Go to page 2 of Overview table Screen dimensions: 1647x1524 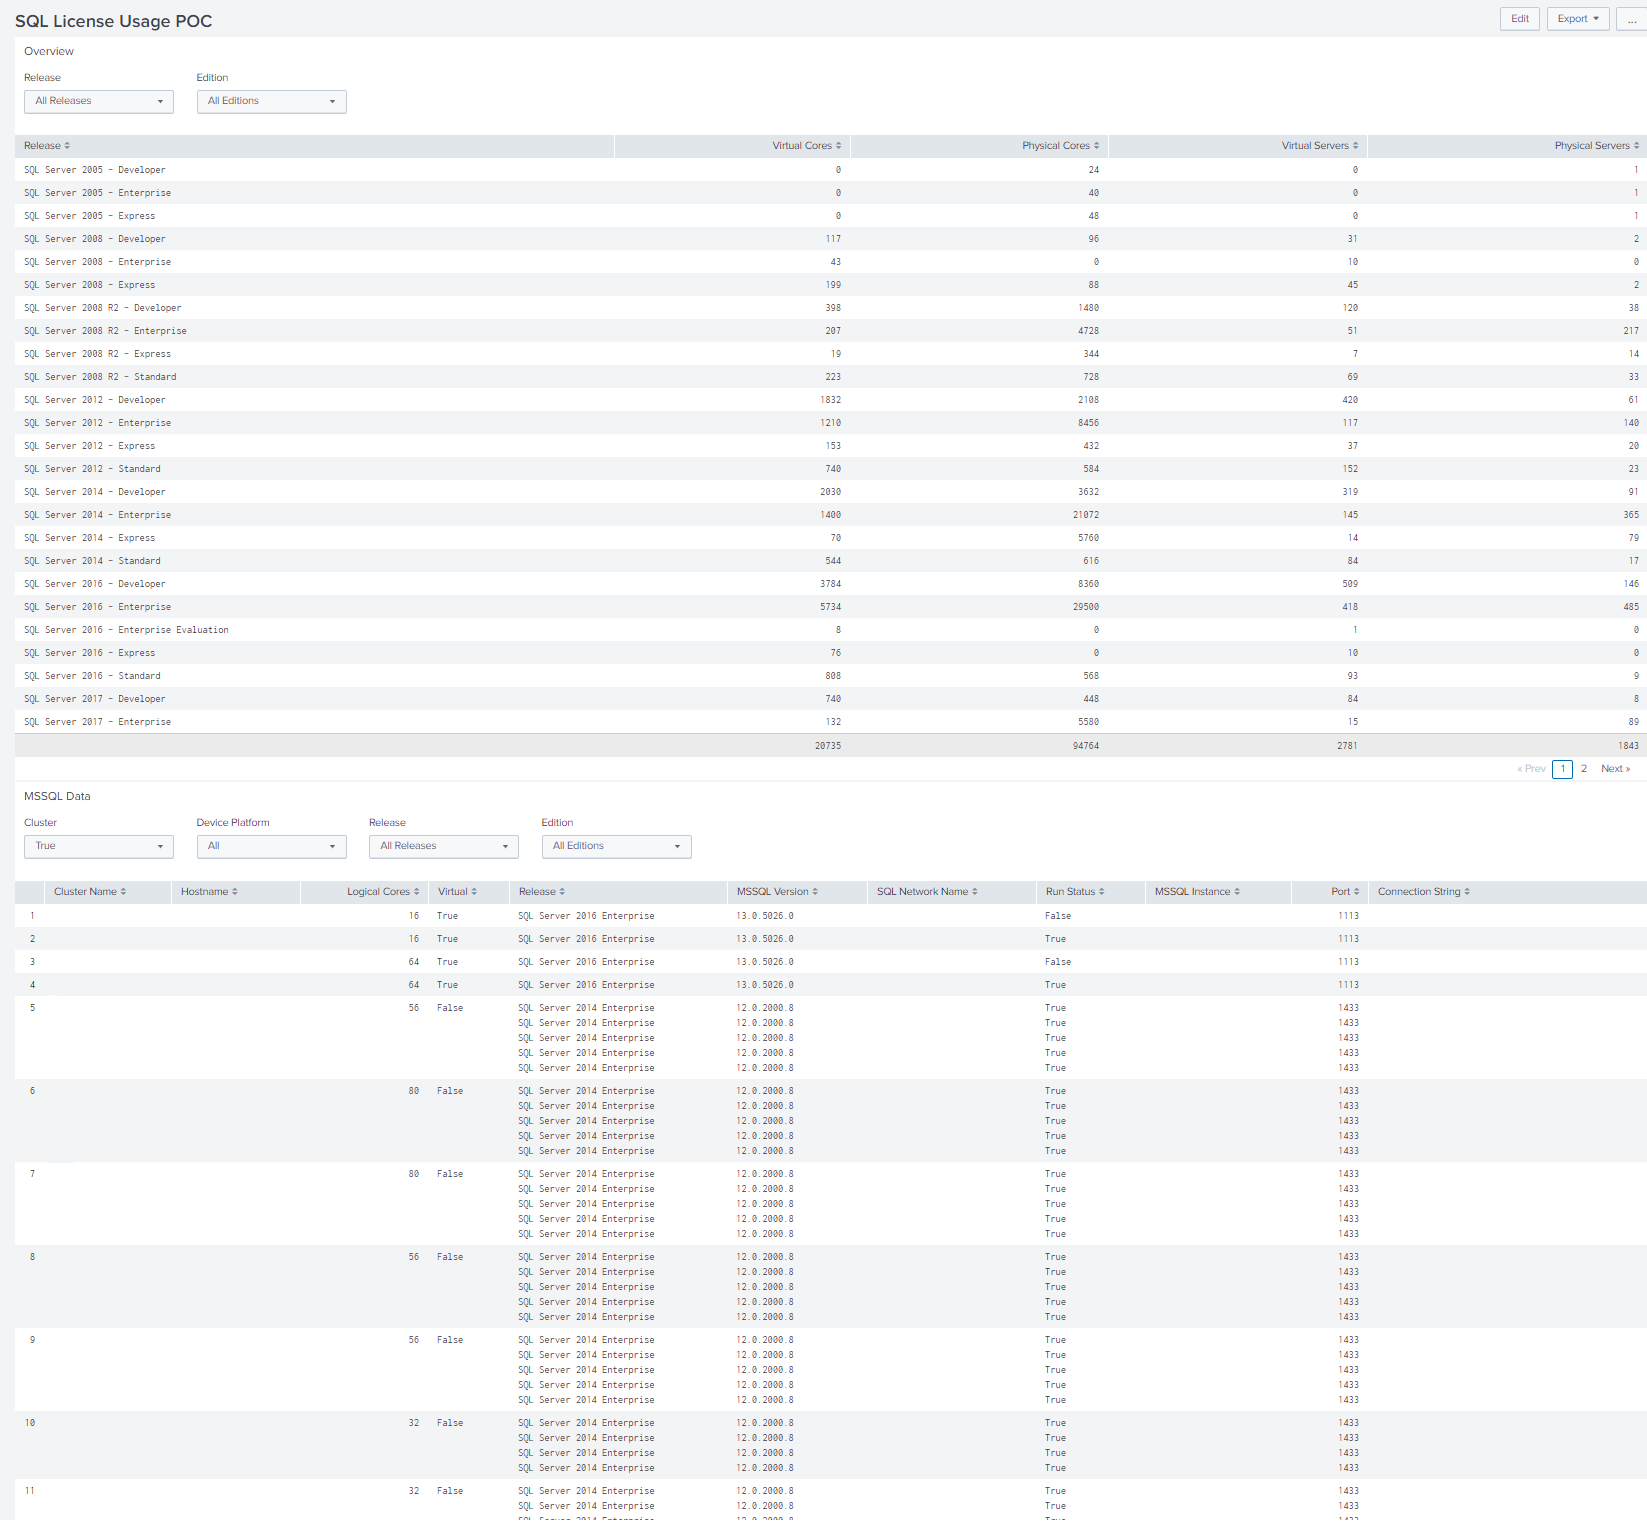point(1584,769)
